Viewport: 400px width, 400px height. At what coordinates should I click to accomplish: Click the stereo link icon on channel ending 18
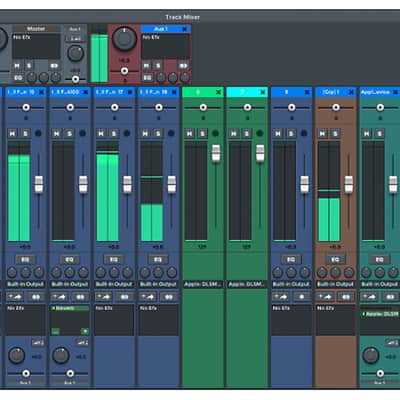tap(169, 296)
